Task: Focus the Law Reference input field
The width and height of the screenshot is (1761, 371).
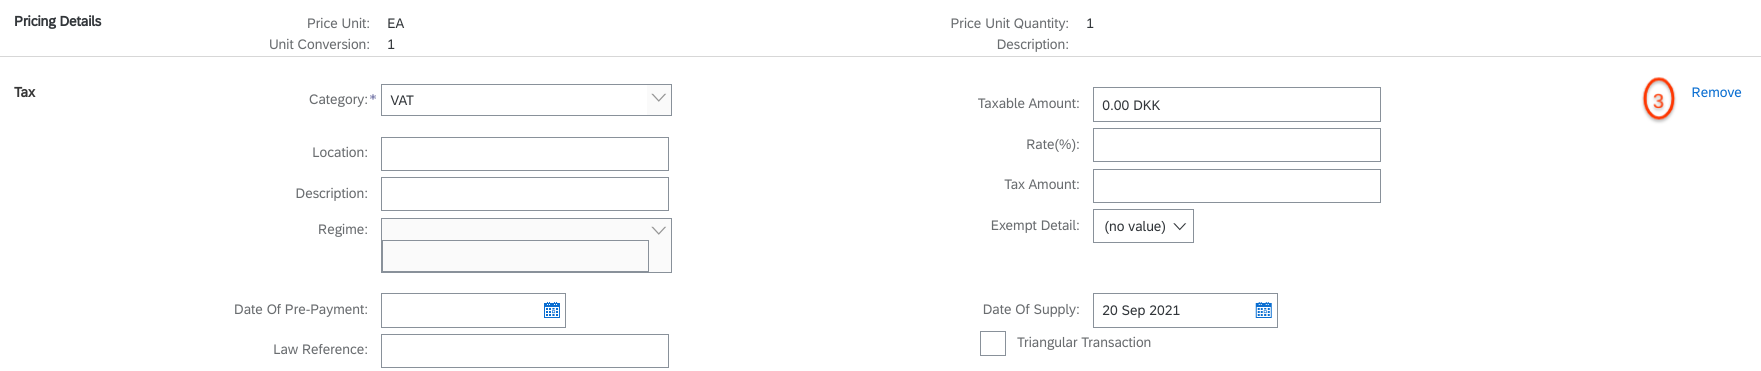Action: pyautogui.click(x=525, y=351)
